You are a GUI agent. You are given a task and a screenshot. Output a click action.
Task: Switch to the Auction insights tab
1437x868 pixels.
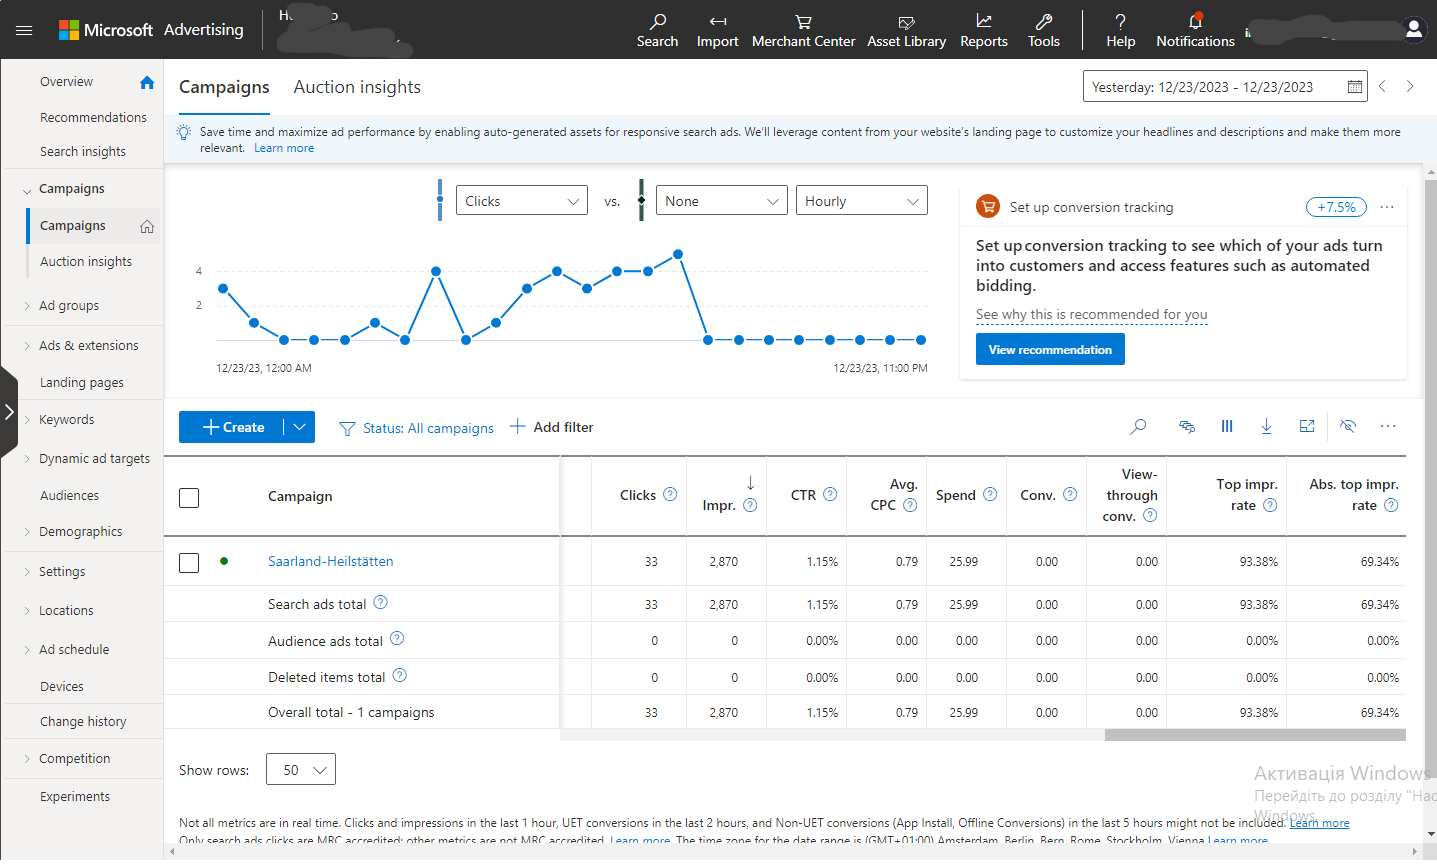(x=357, y=87)
